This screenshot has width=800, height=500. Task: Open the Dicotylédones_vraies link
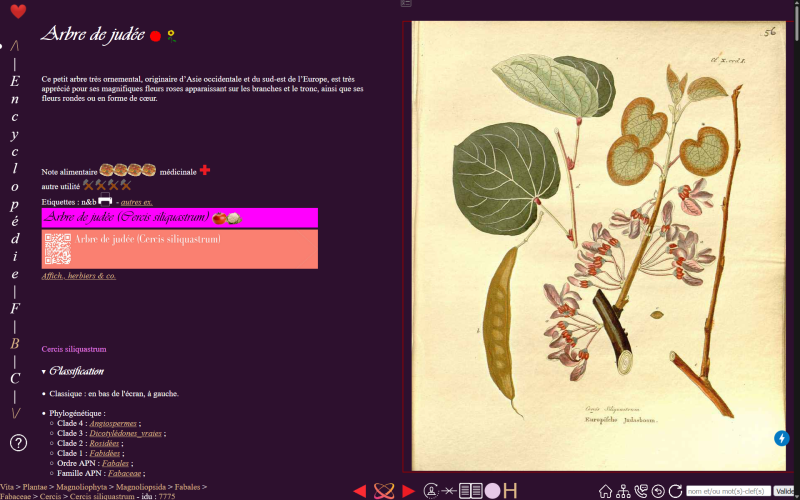click(x=126, y=434)
